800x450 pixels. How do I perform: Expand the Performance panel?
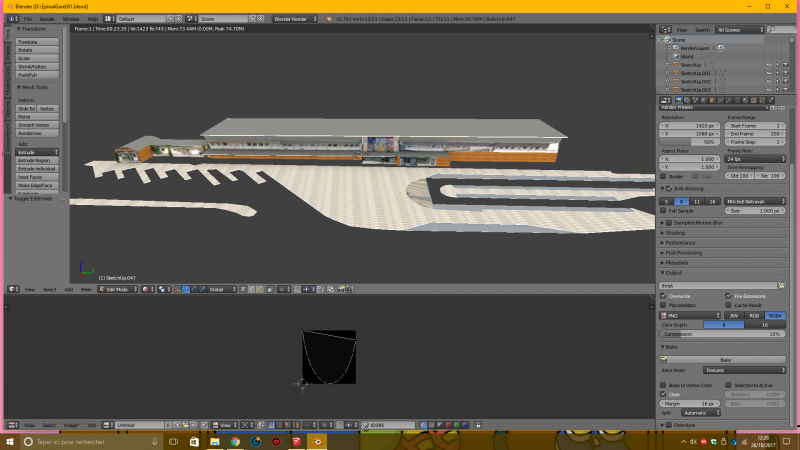682,242
